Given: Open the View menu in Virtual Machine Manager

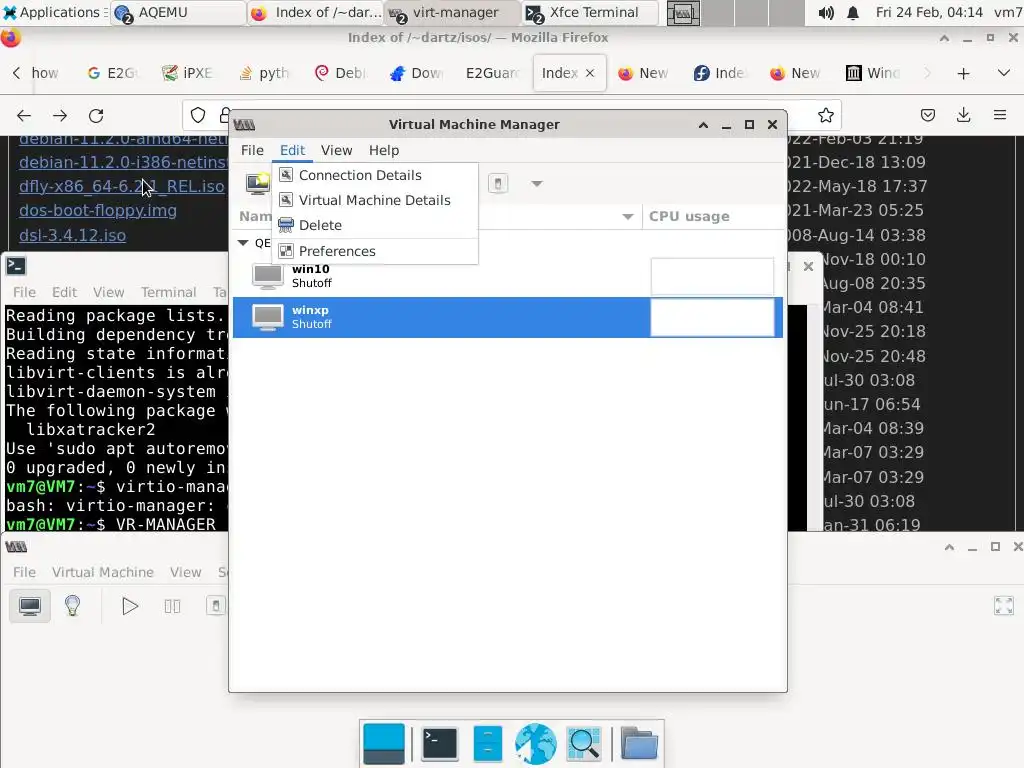Looking at the screenshot, I should [336, 150].
